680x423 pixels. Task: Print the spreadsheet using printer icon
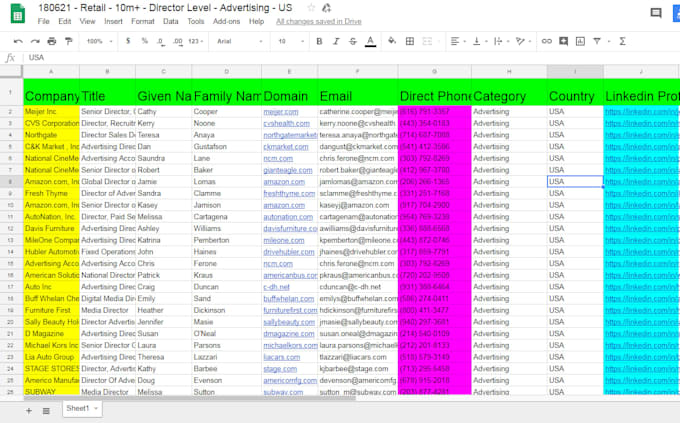point(52,41)
